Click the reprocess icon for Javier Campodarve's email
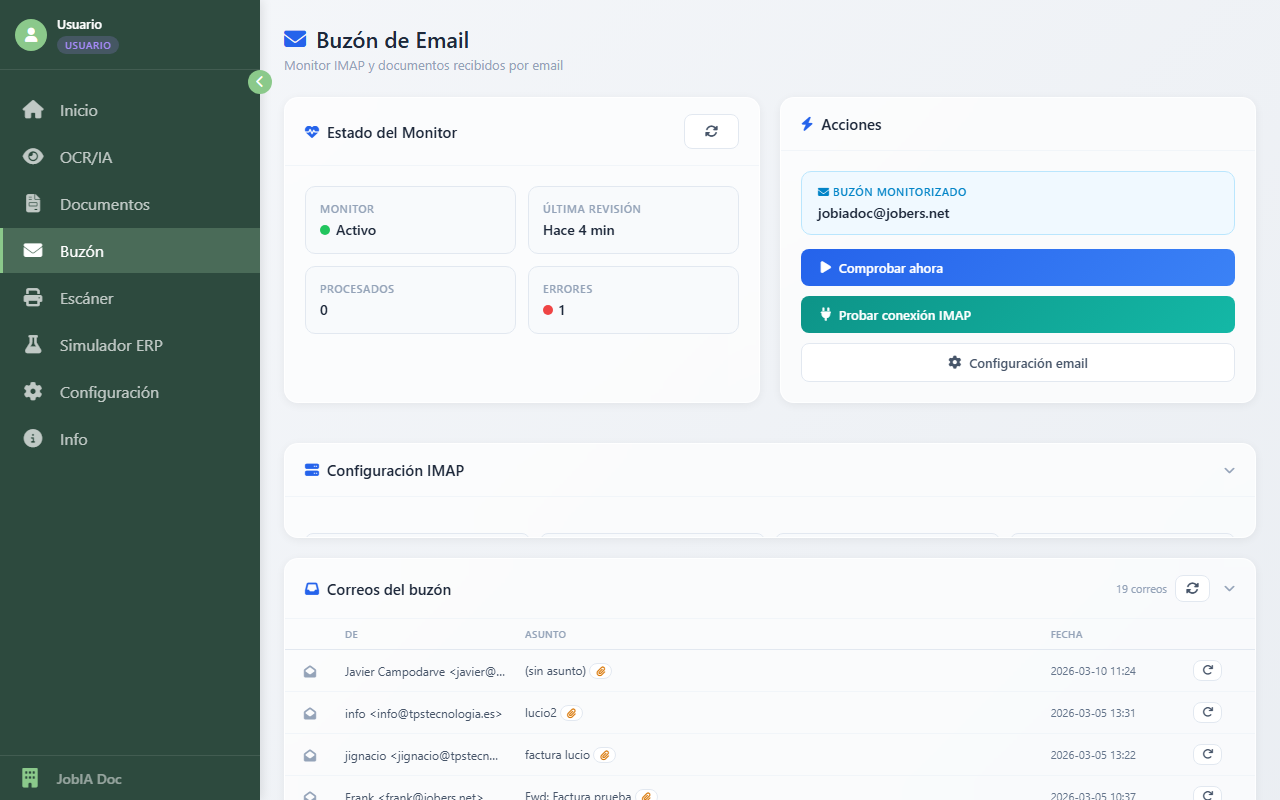Image resolution: width=1280 pixels, height=800 pixels. point(1207,670)
